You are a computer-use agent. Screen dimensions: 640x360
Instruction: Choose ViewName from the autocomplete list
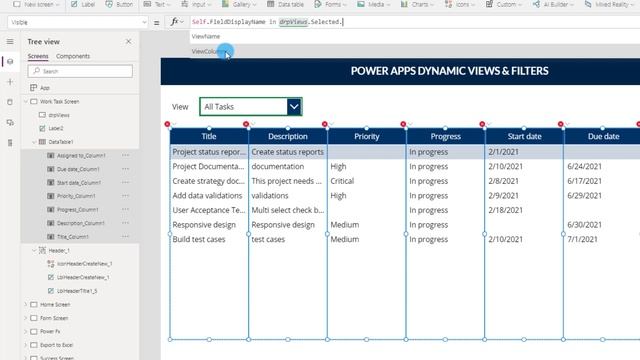point(206,36)
